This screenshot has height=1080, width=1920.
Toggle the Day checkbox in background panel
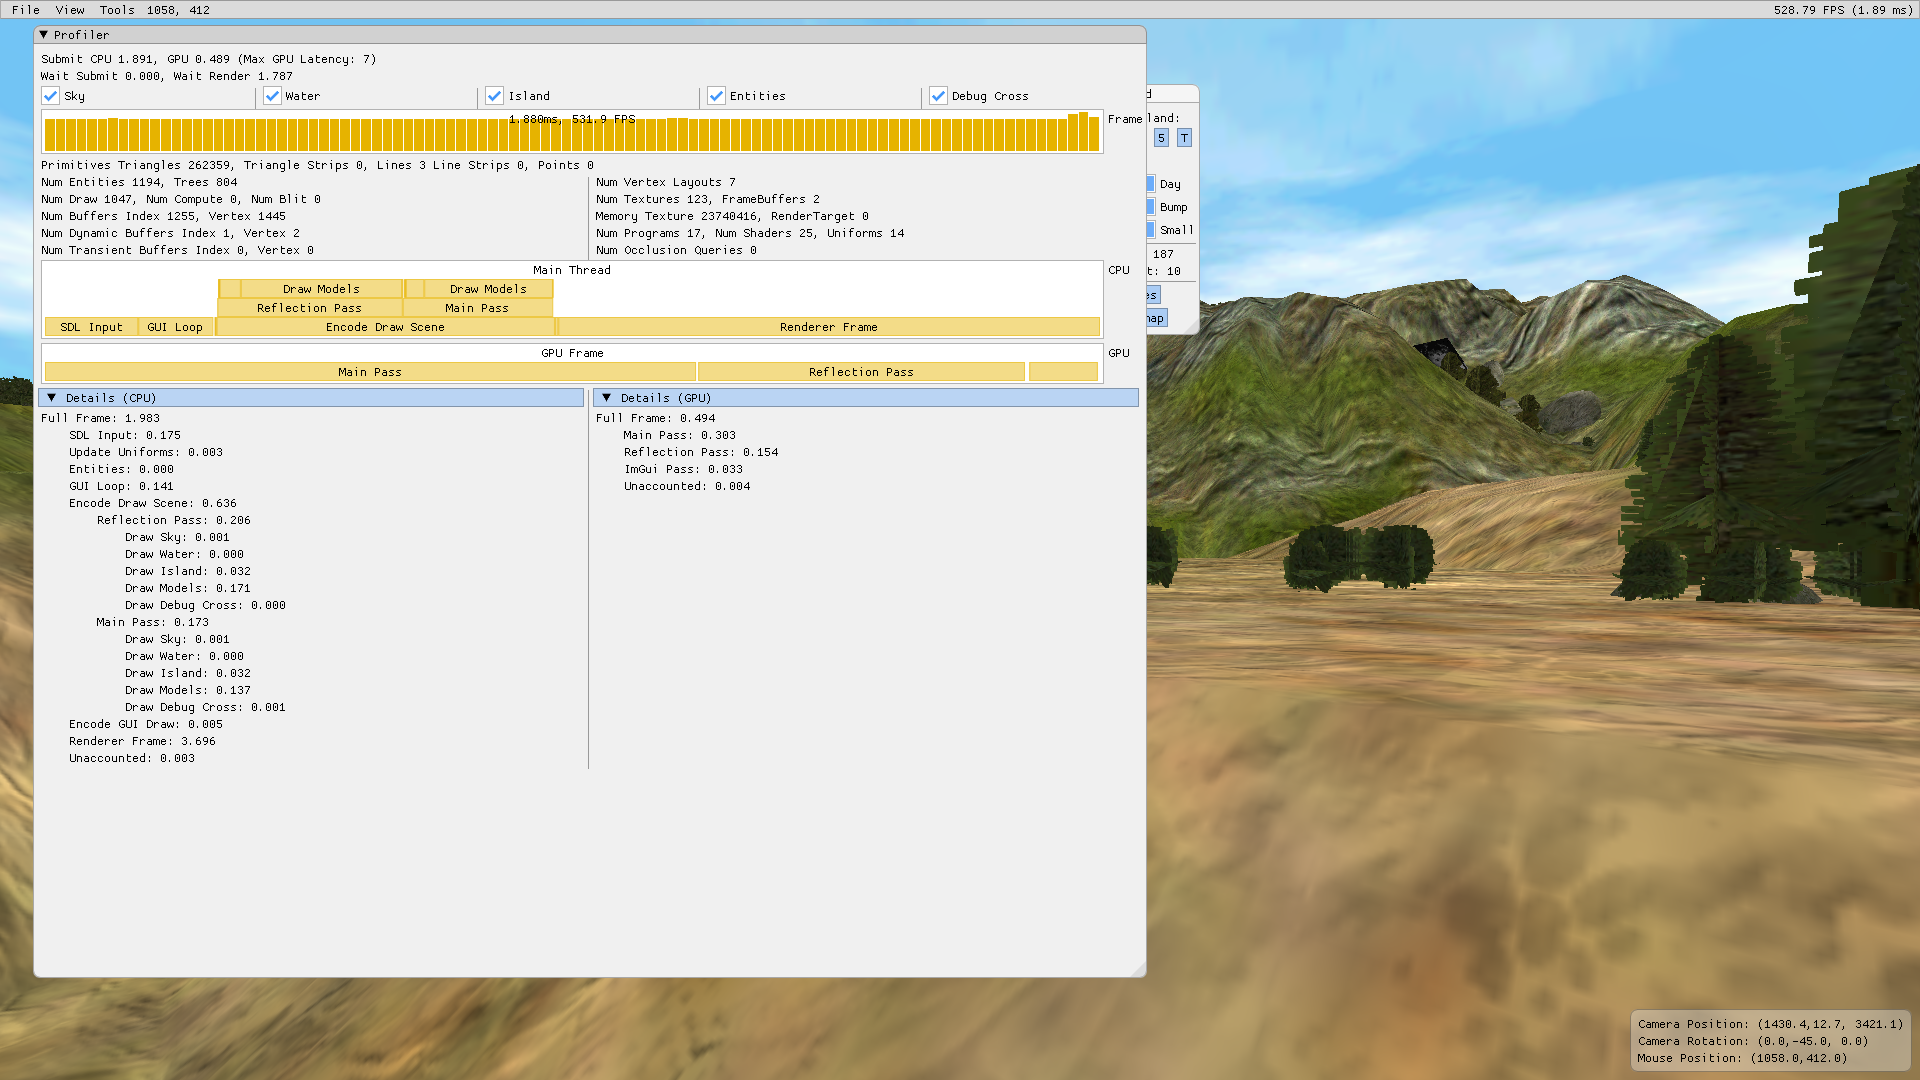[1151, 184]
